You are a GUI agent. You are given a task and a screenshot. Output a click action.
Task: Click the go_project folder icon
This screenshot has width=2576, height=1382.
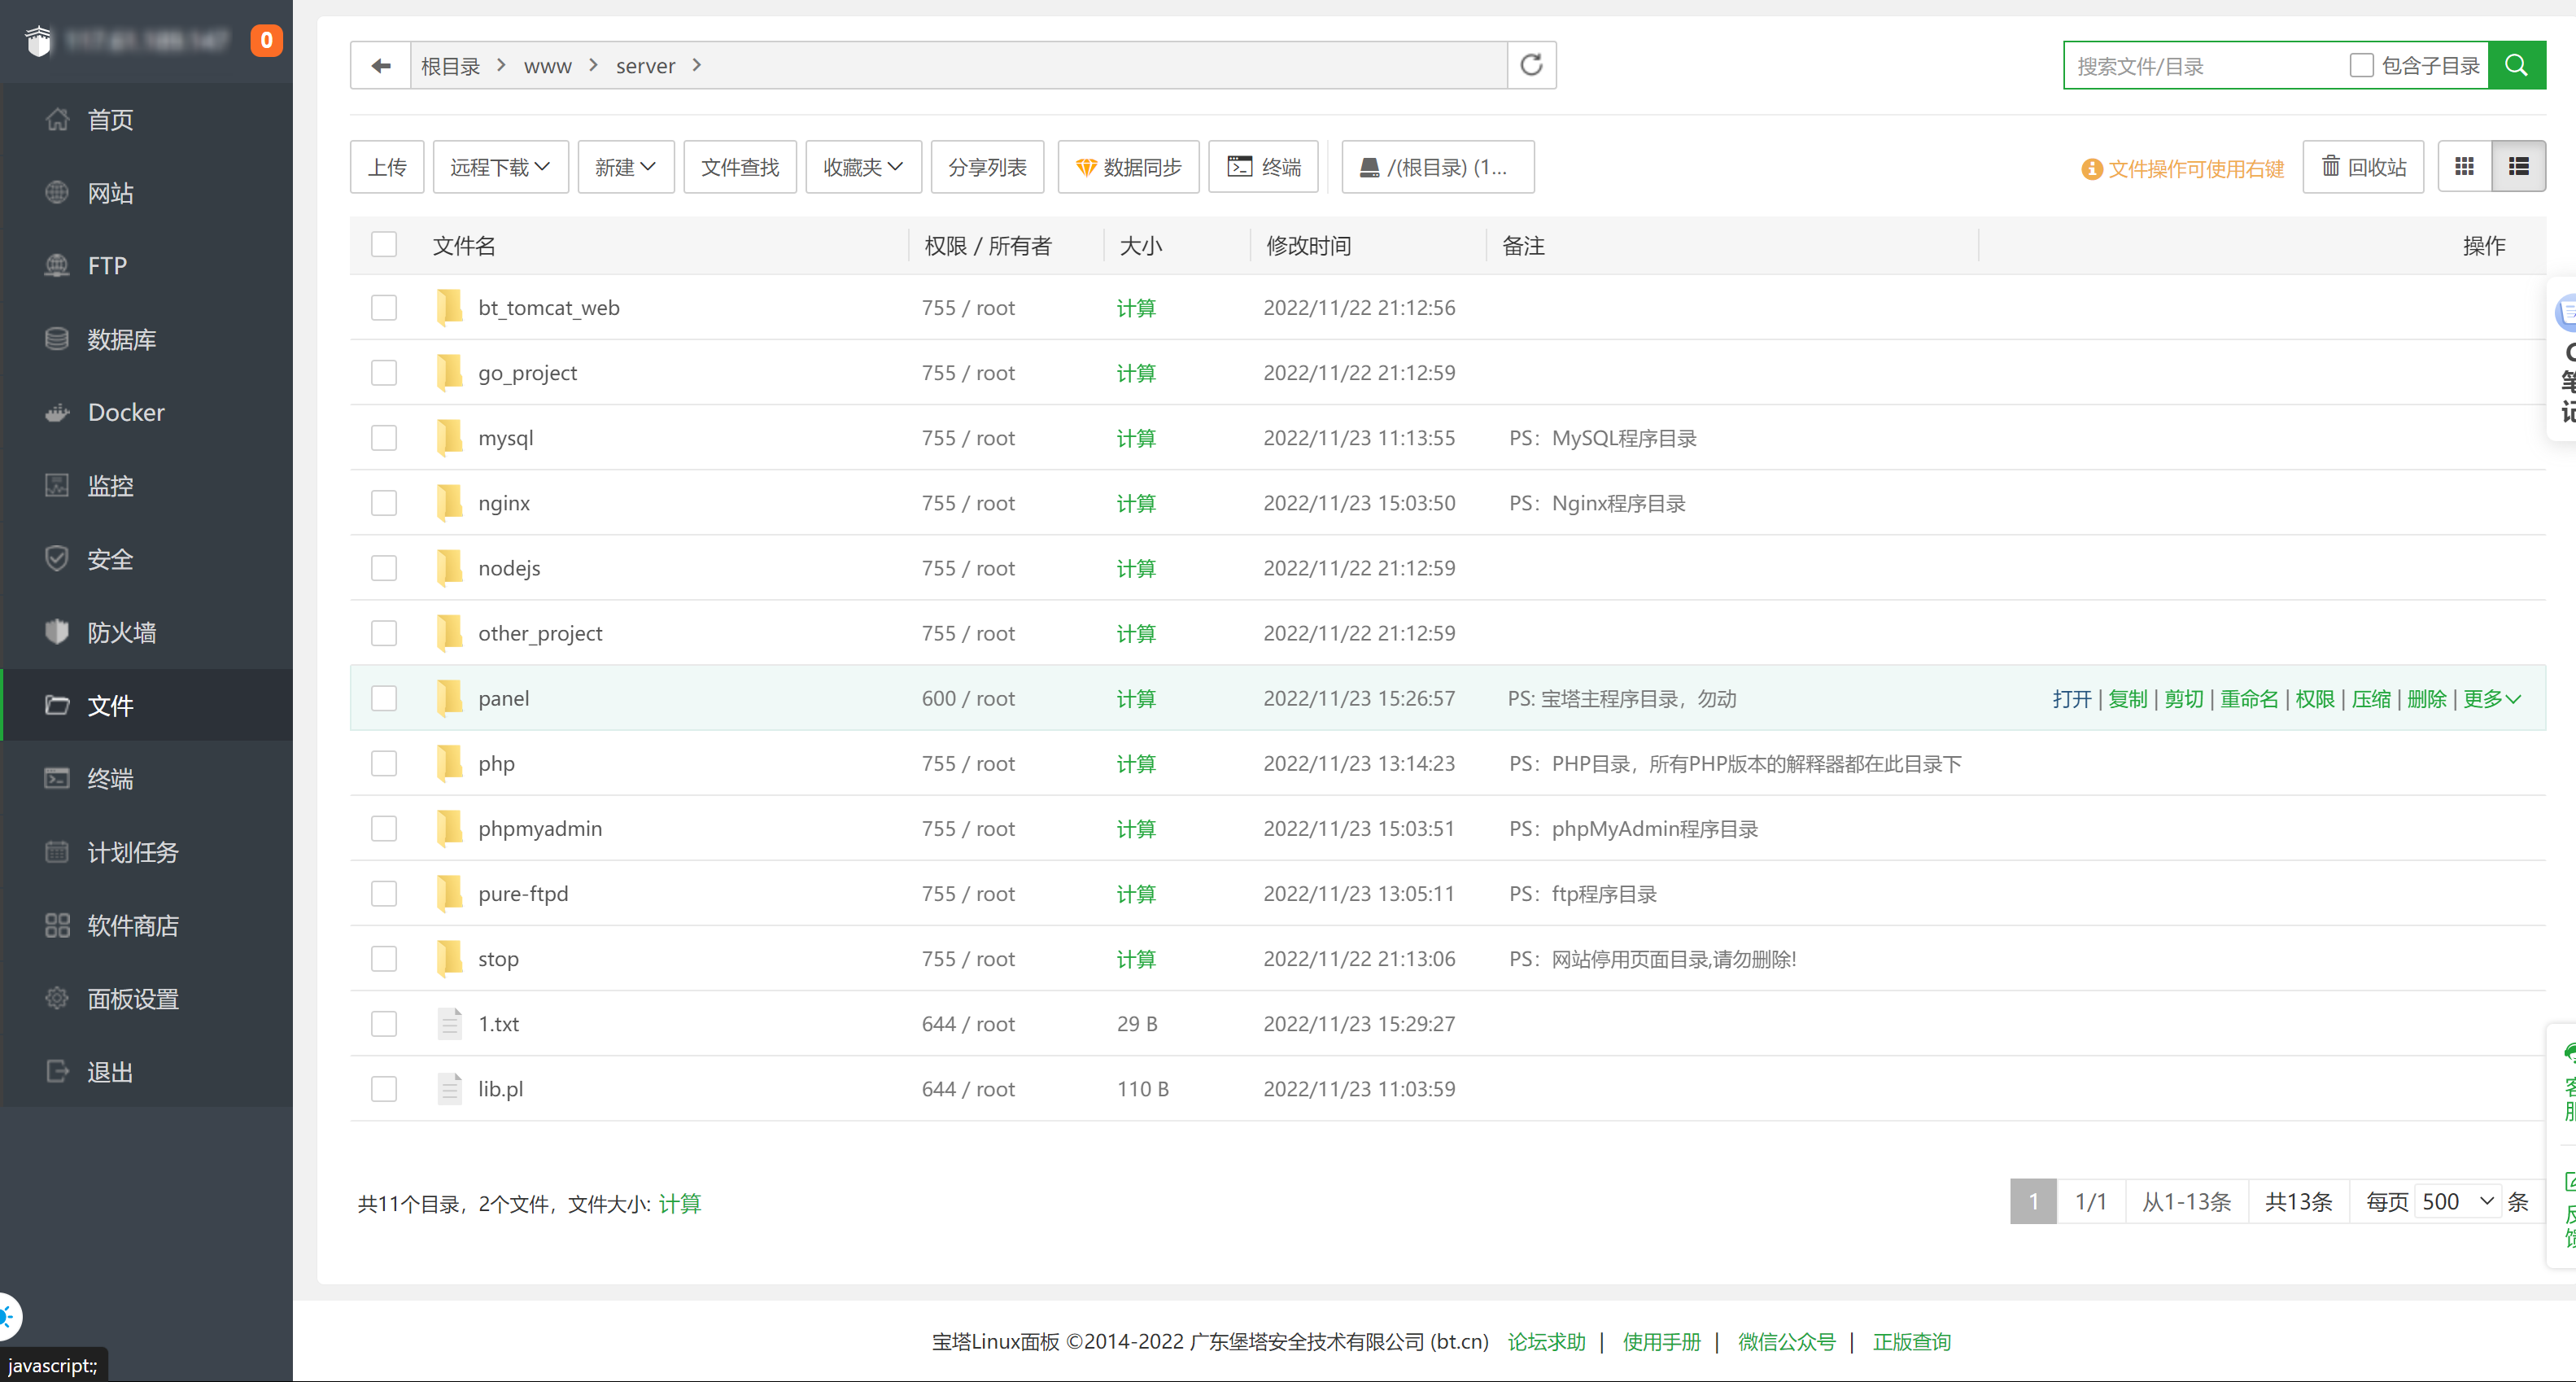pos(450,373)
